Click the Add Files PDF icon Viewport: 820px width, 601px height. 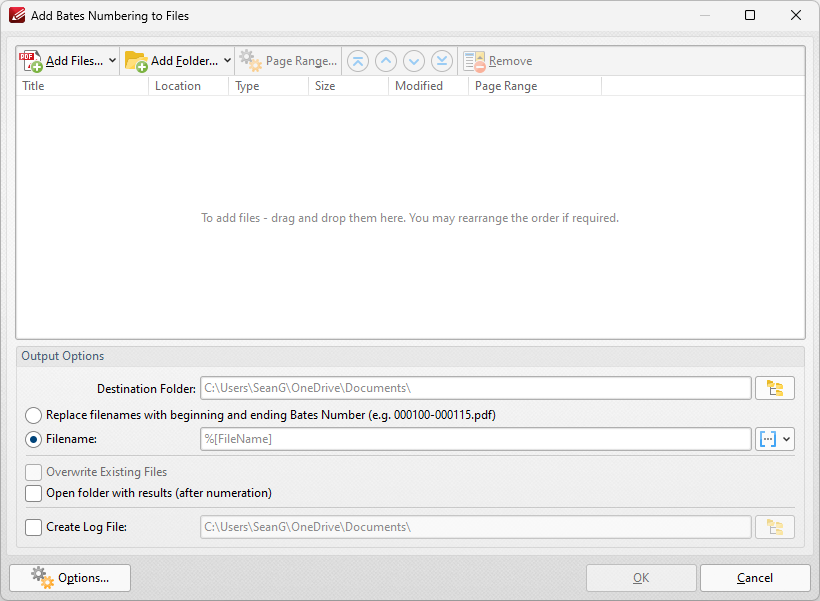(x=31, y=61)
